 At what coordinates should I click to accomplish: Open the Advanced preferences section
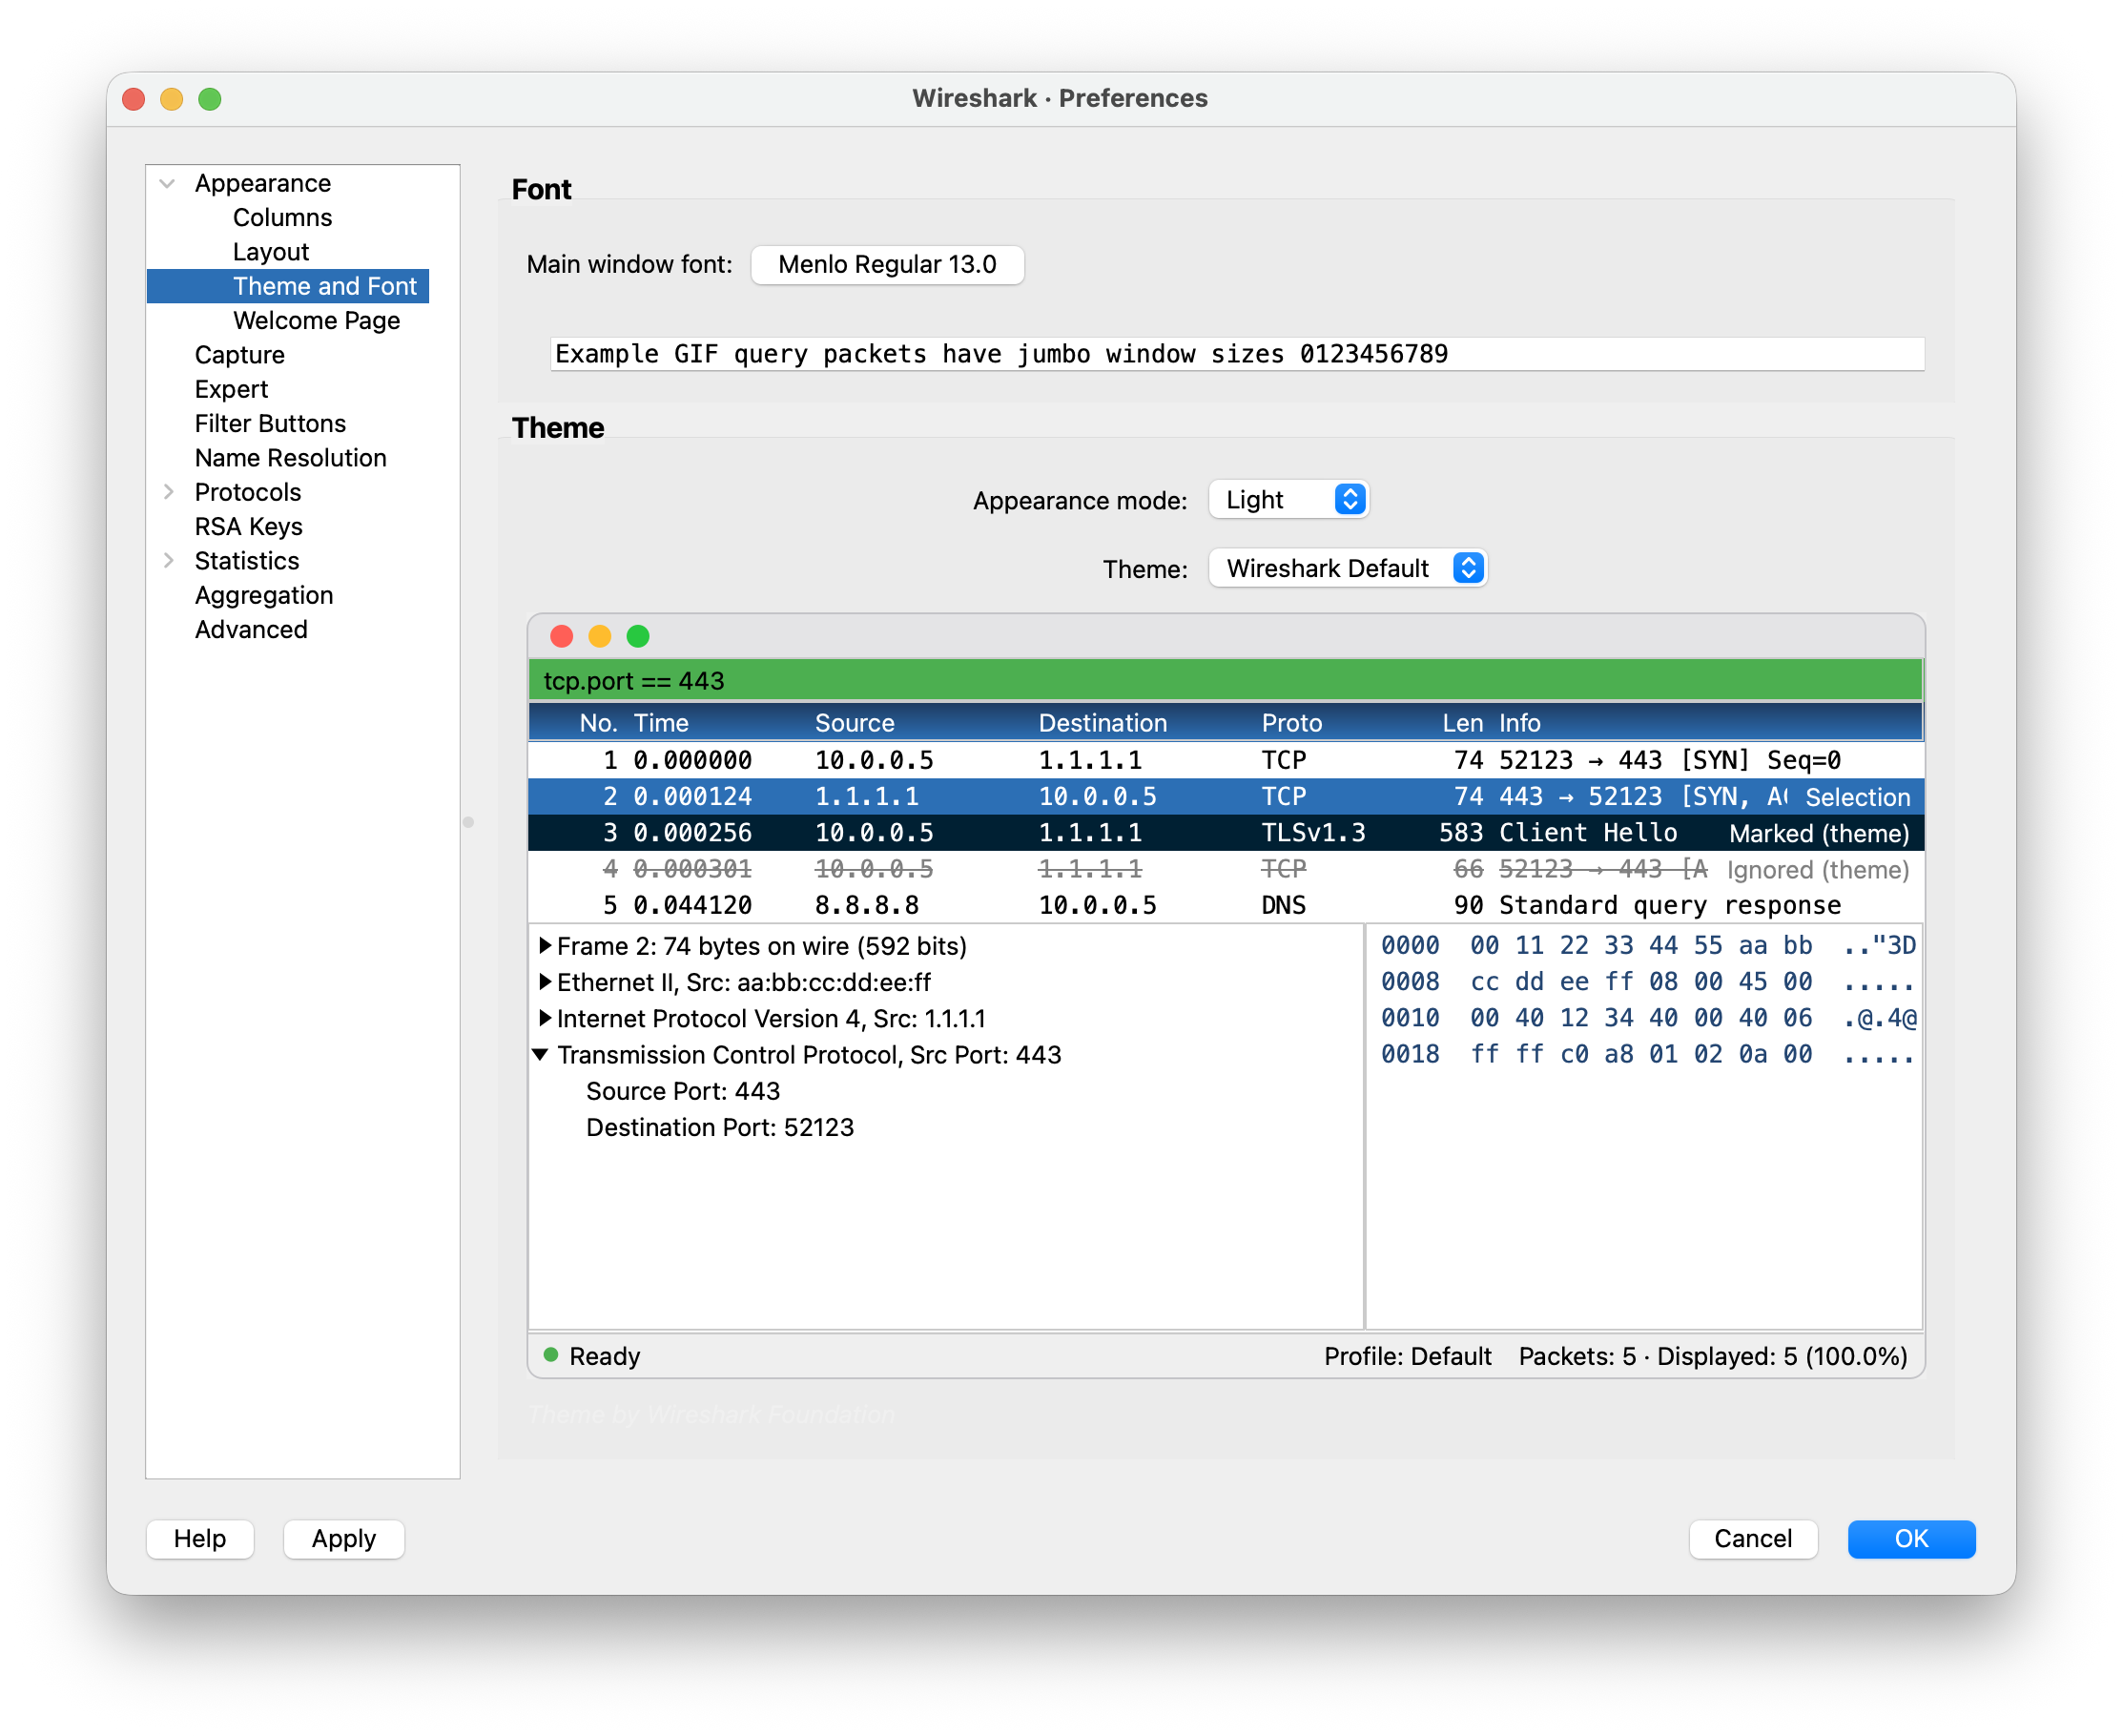251,630
